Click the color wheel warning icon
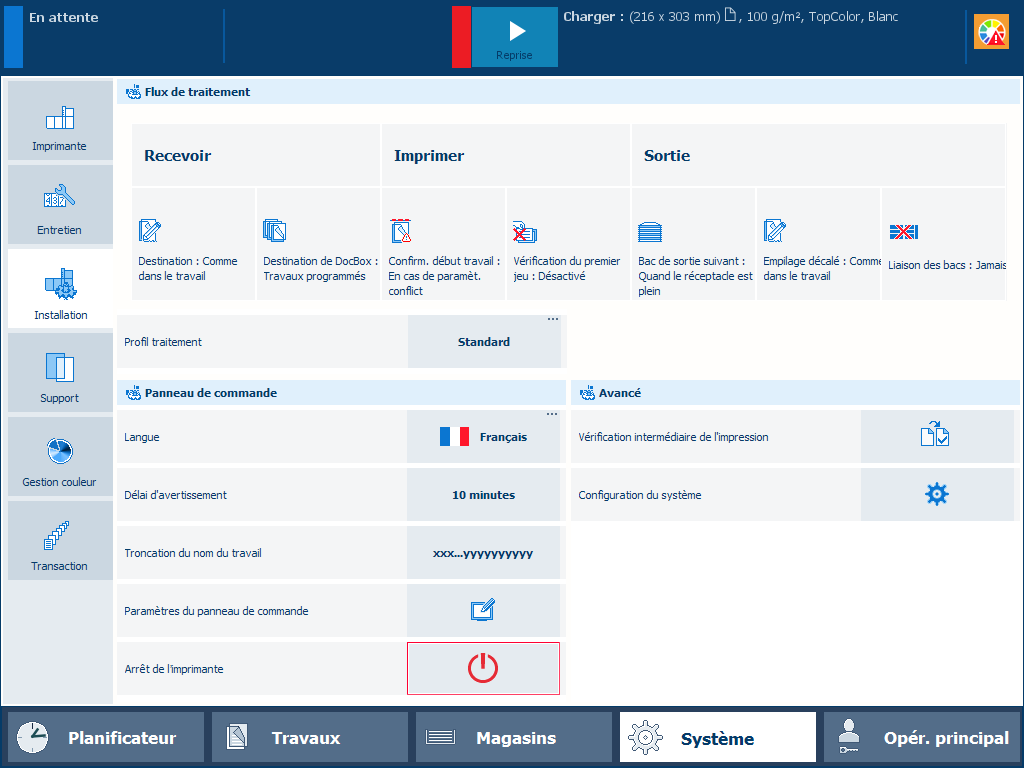Screen dimensions: 1024x768 [x=991, y=33]
